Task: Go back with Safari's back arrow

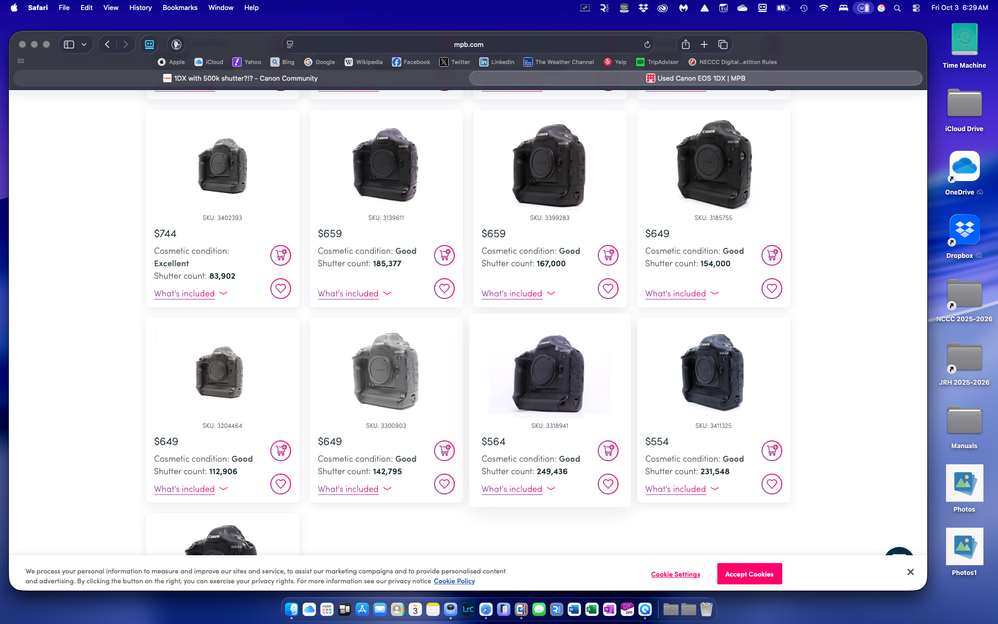Action: [107, 45]
